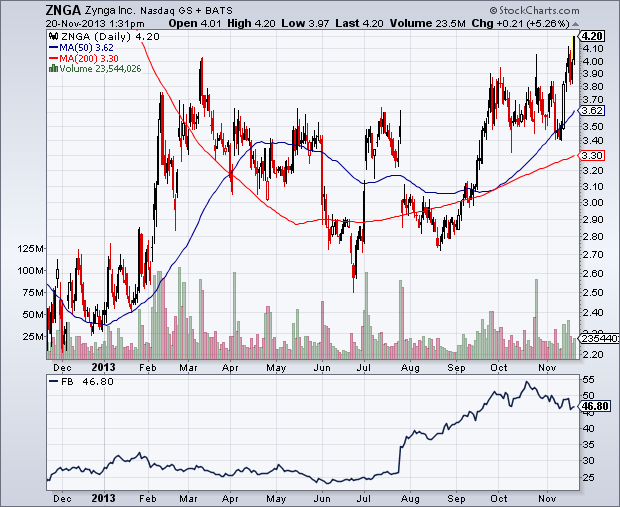Click the blue-outlined 3.62 axis tag
Viewport: 620px width, 507px height.
(592, 111)
